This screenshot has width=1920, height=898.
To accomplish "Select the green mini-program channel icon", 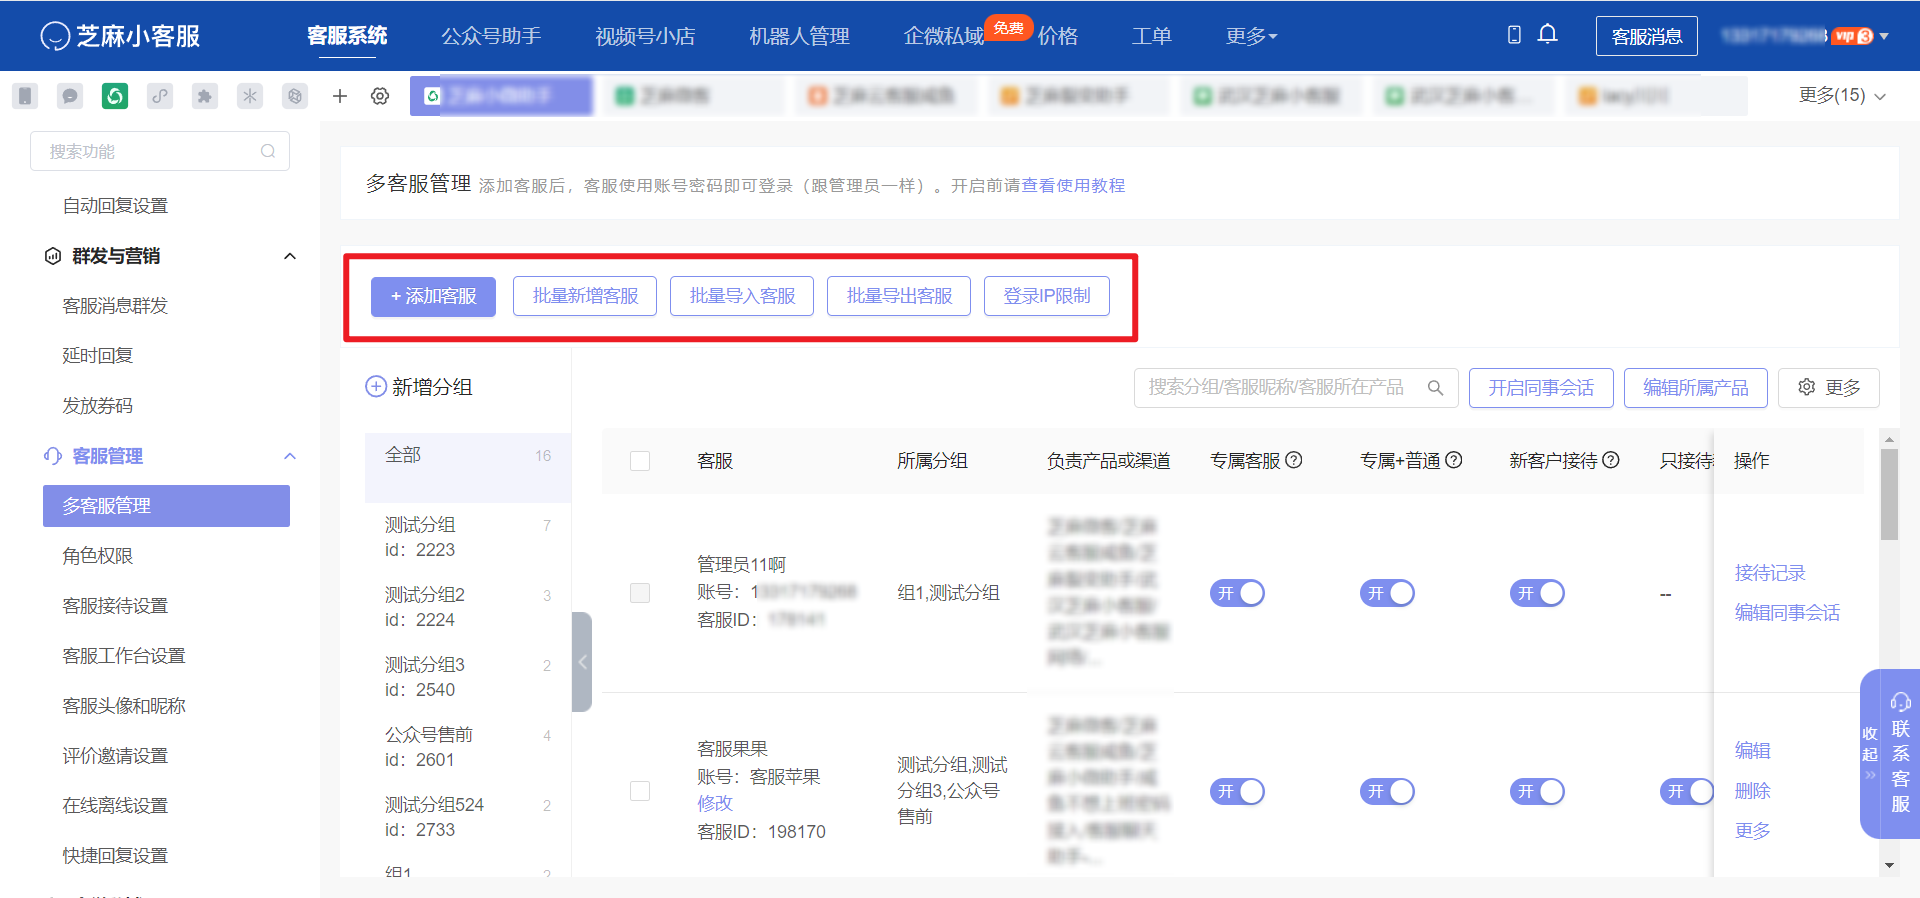I will [115, 96].
